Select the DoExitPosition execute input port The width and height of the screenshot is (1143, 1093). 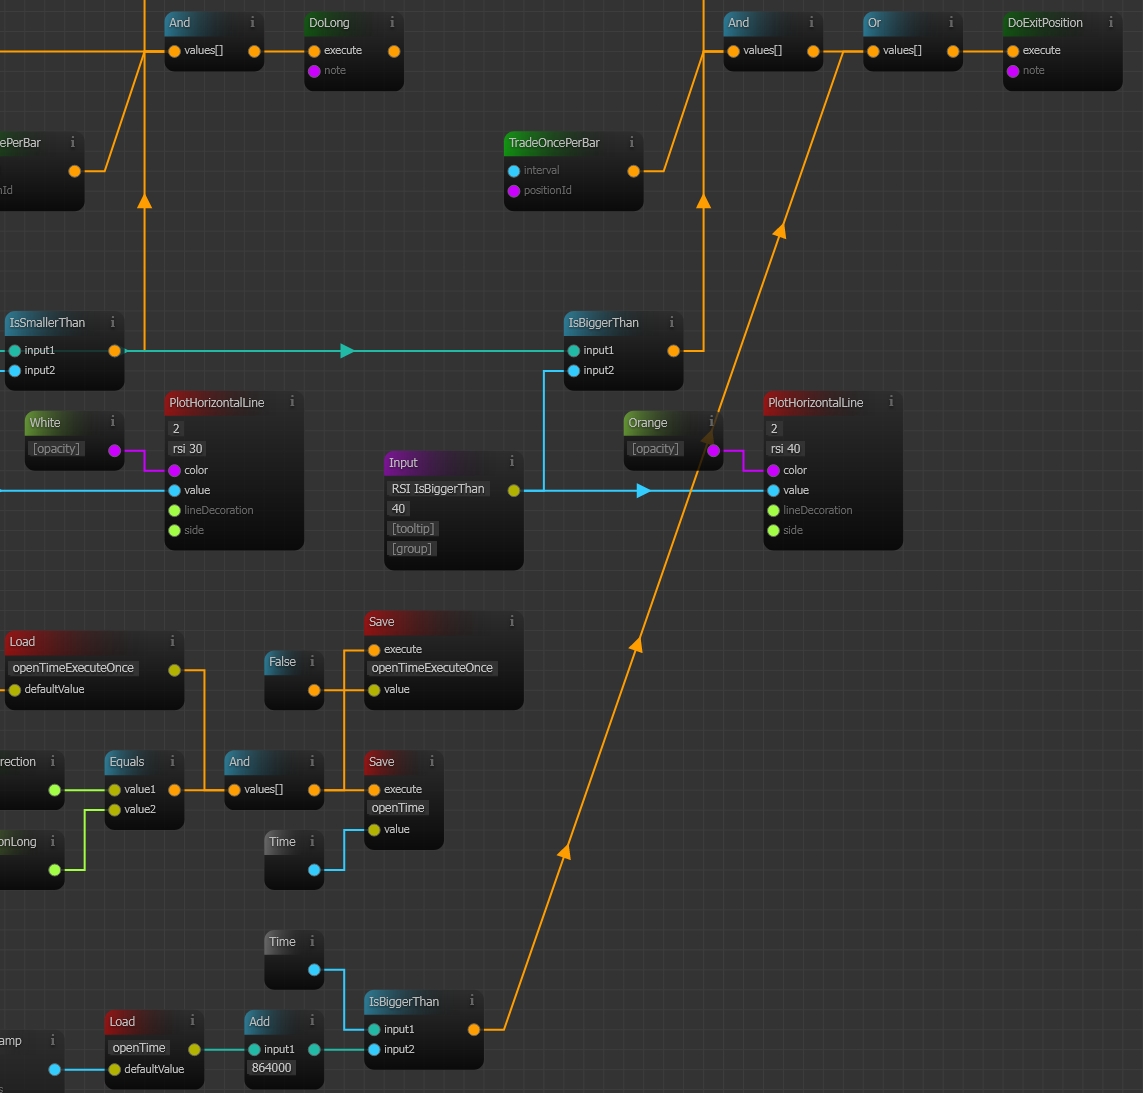tap(1013, 51)
